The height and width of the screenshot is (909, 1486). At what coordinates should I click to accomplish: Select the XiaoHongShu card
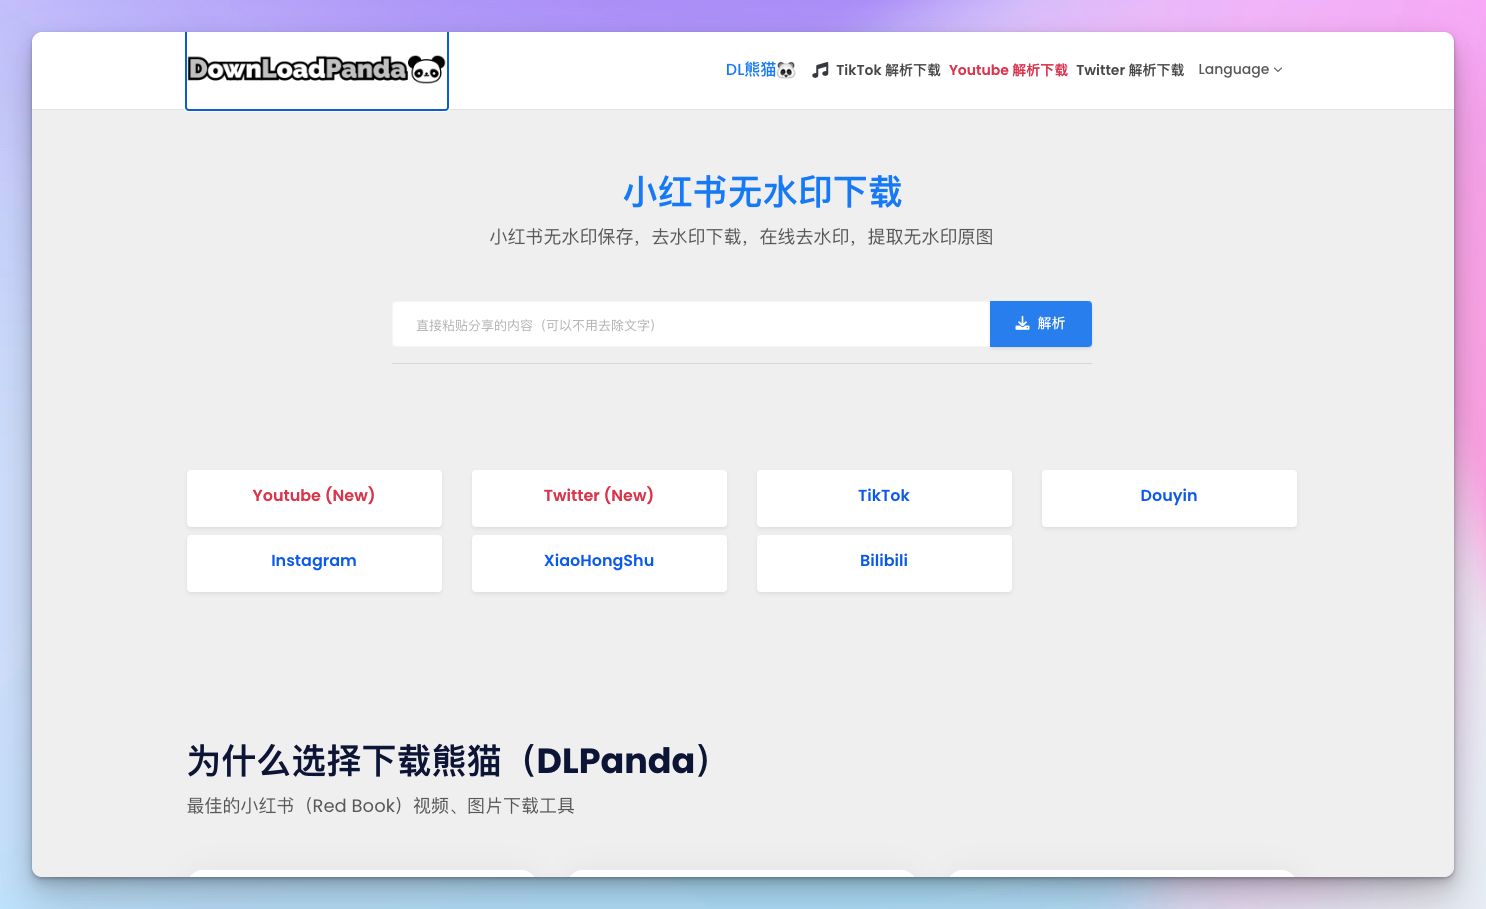(599, 562)
